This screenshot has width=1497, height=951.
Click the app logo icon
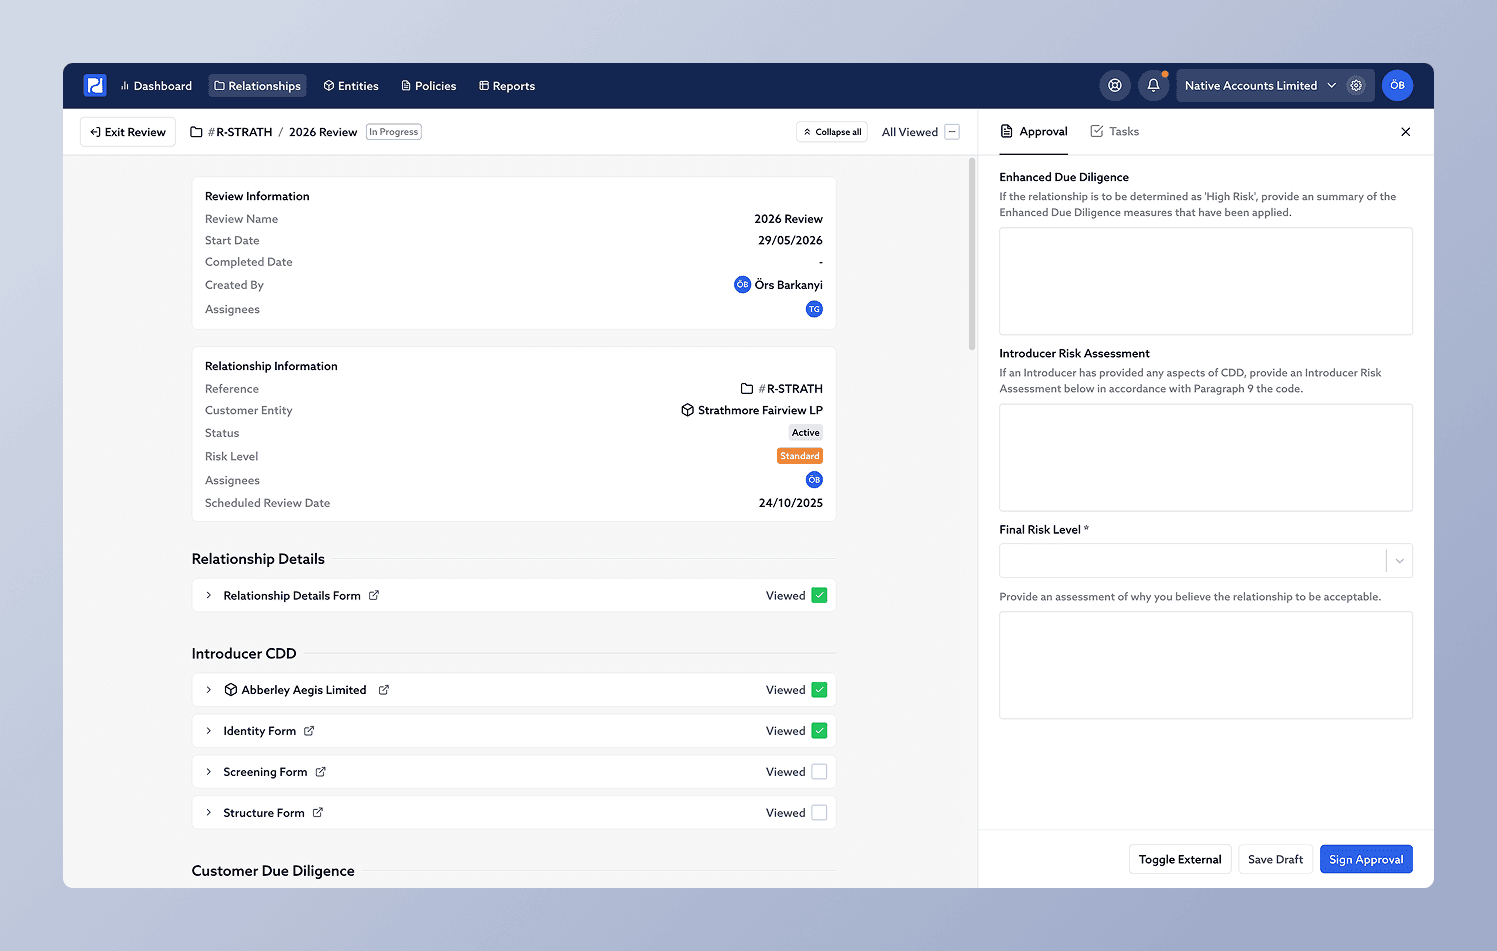click(95, 86)
